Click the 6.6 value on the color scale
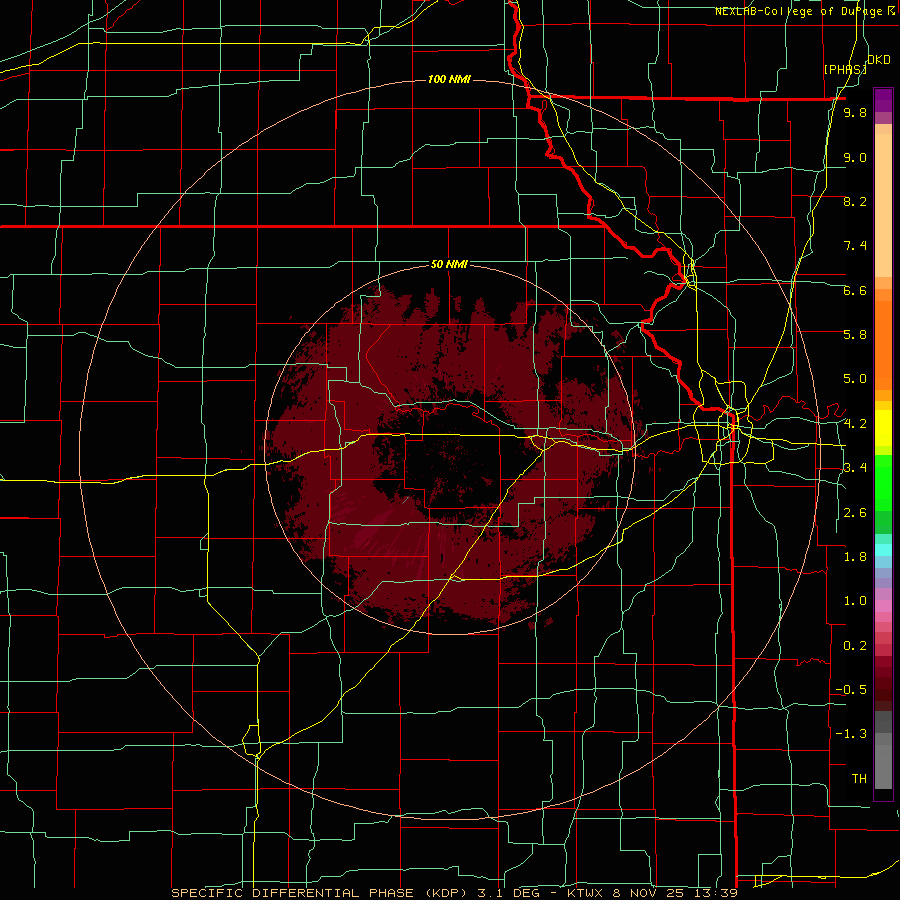Viewport: 900px width, 900px height. click(855, 290)
